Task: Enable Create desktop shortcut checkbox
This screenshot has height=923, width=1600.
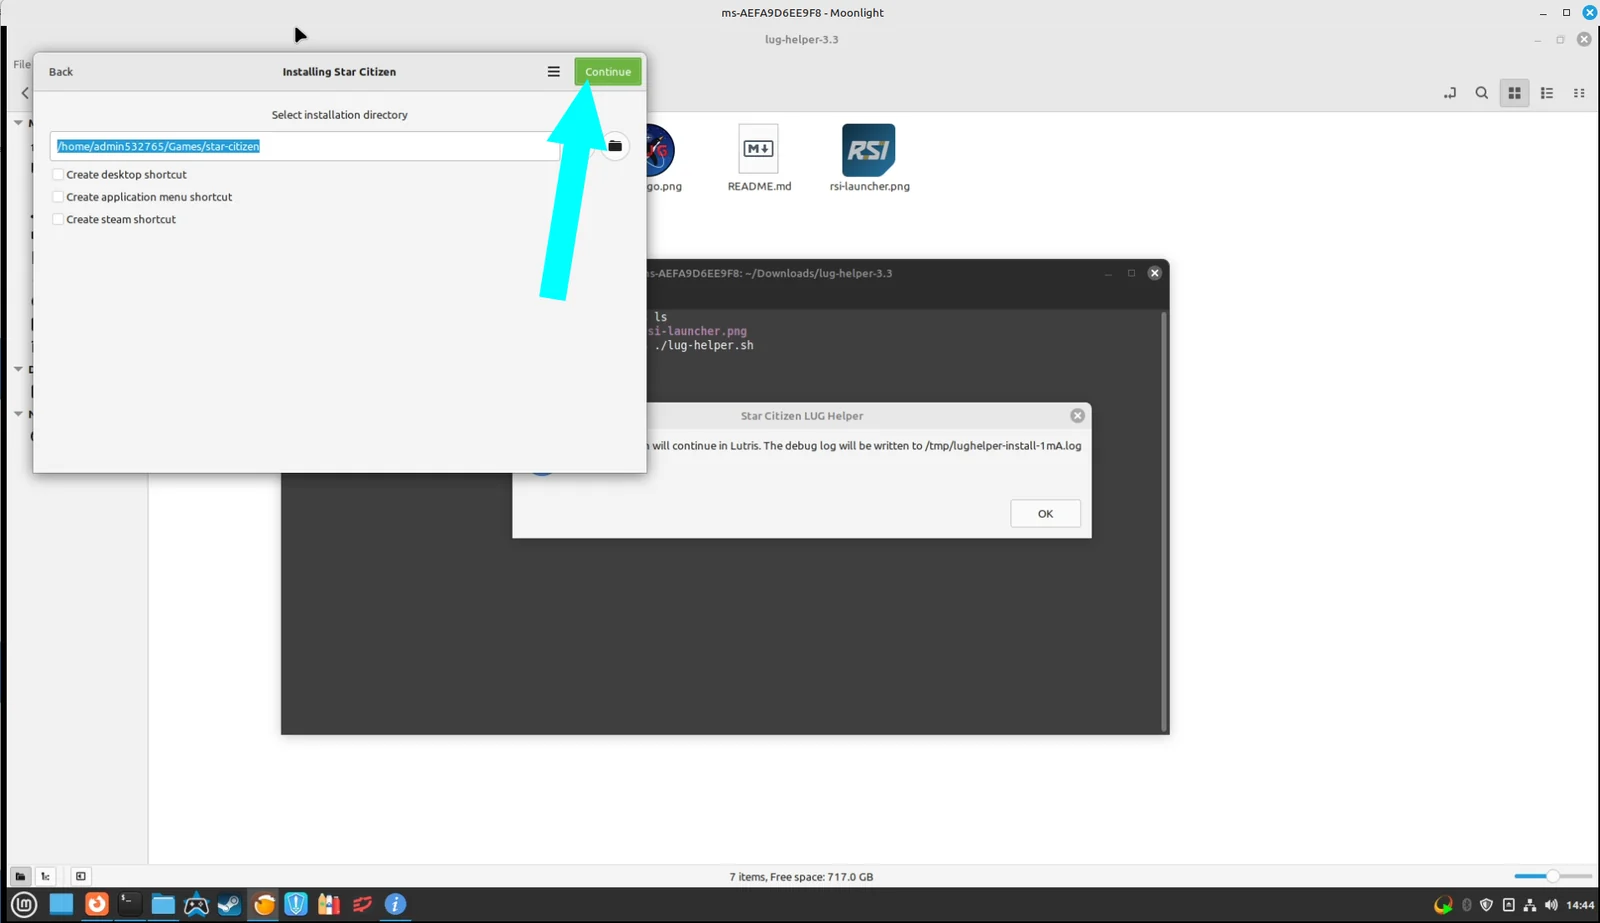Action: click(x=58, y=174)
